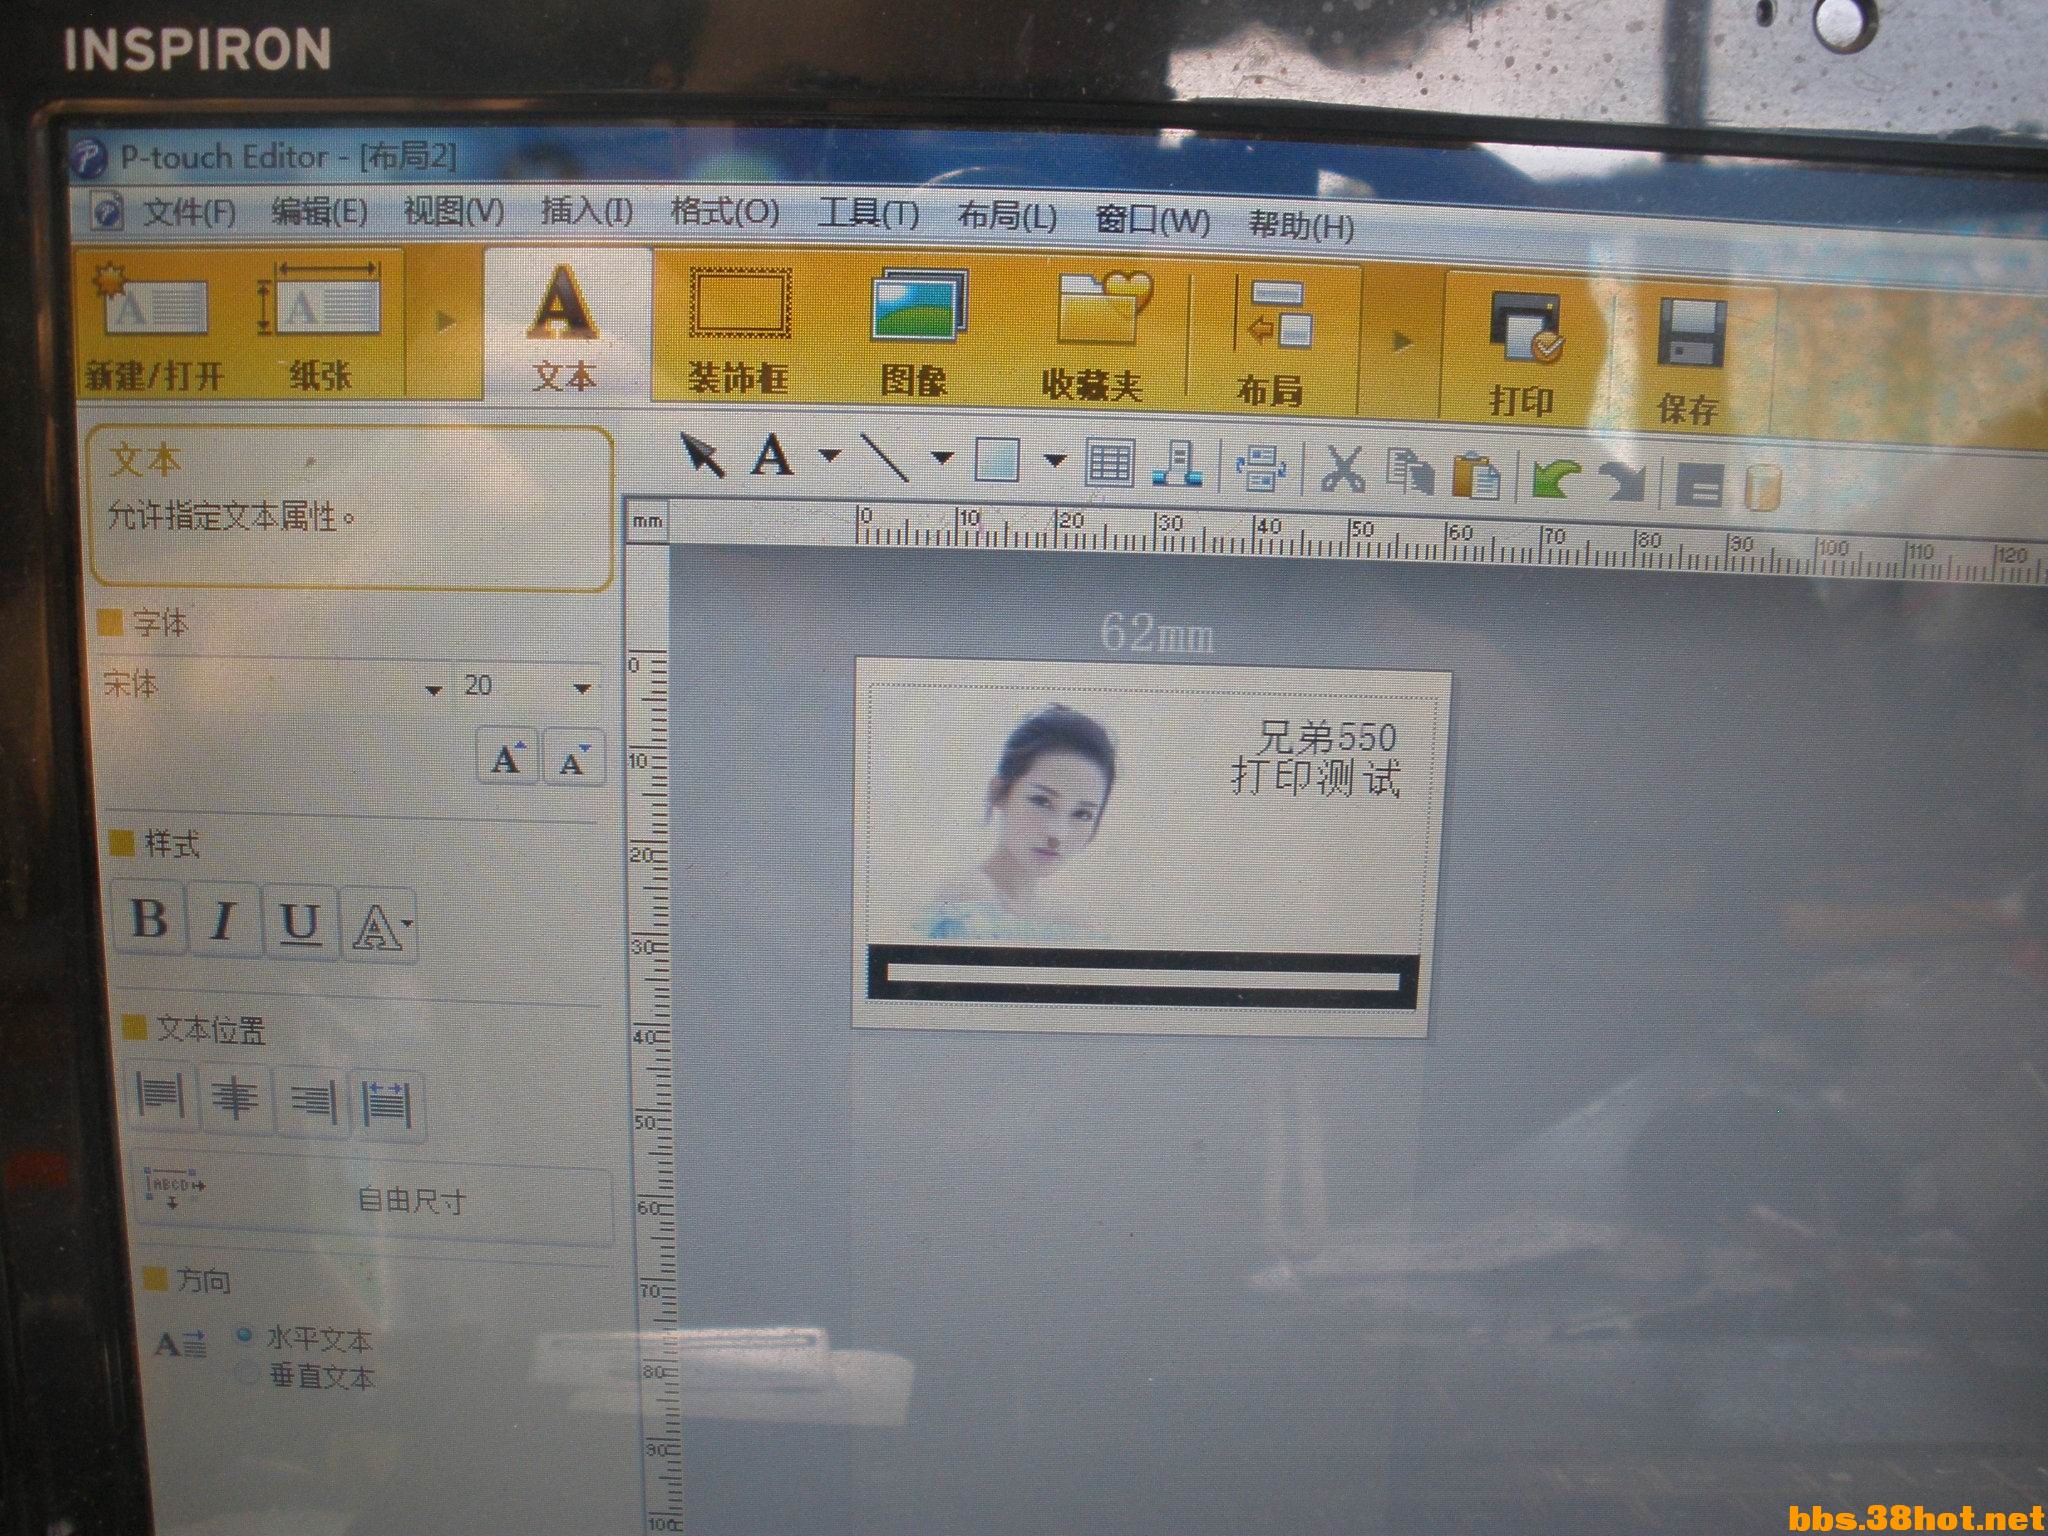Select the arrow pointer tool
2048x1536 pixels.
point(703,456)
